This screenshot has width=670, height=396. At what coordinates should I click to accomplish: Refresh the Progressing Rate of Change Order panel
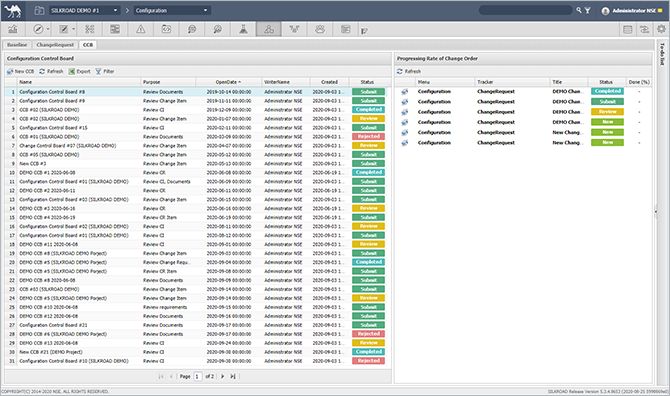coord(409,71)
